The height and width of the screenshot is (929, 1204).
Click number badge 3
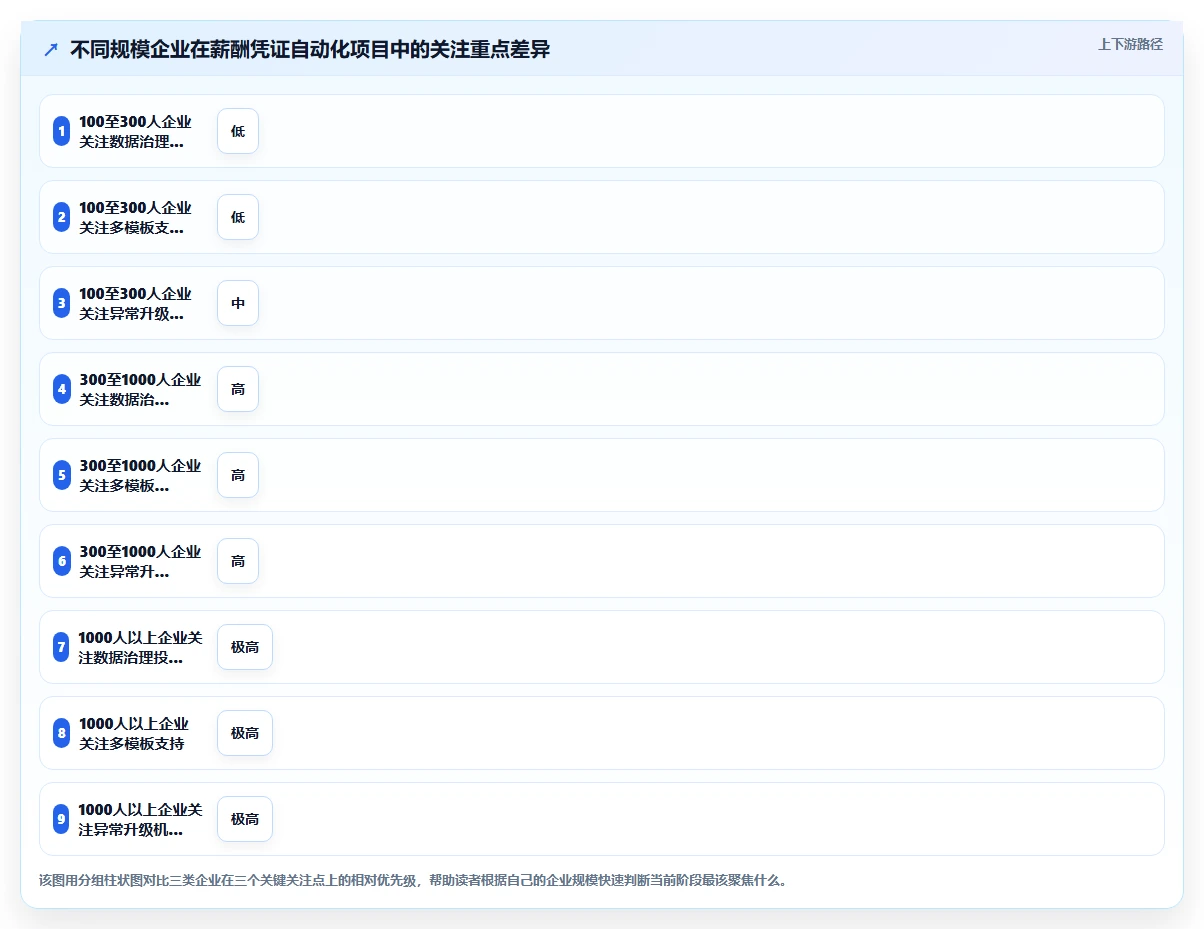pyautogui.click(x=62, y=303)
